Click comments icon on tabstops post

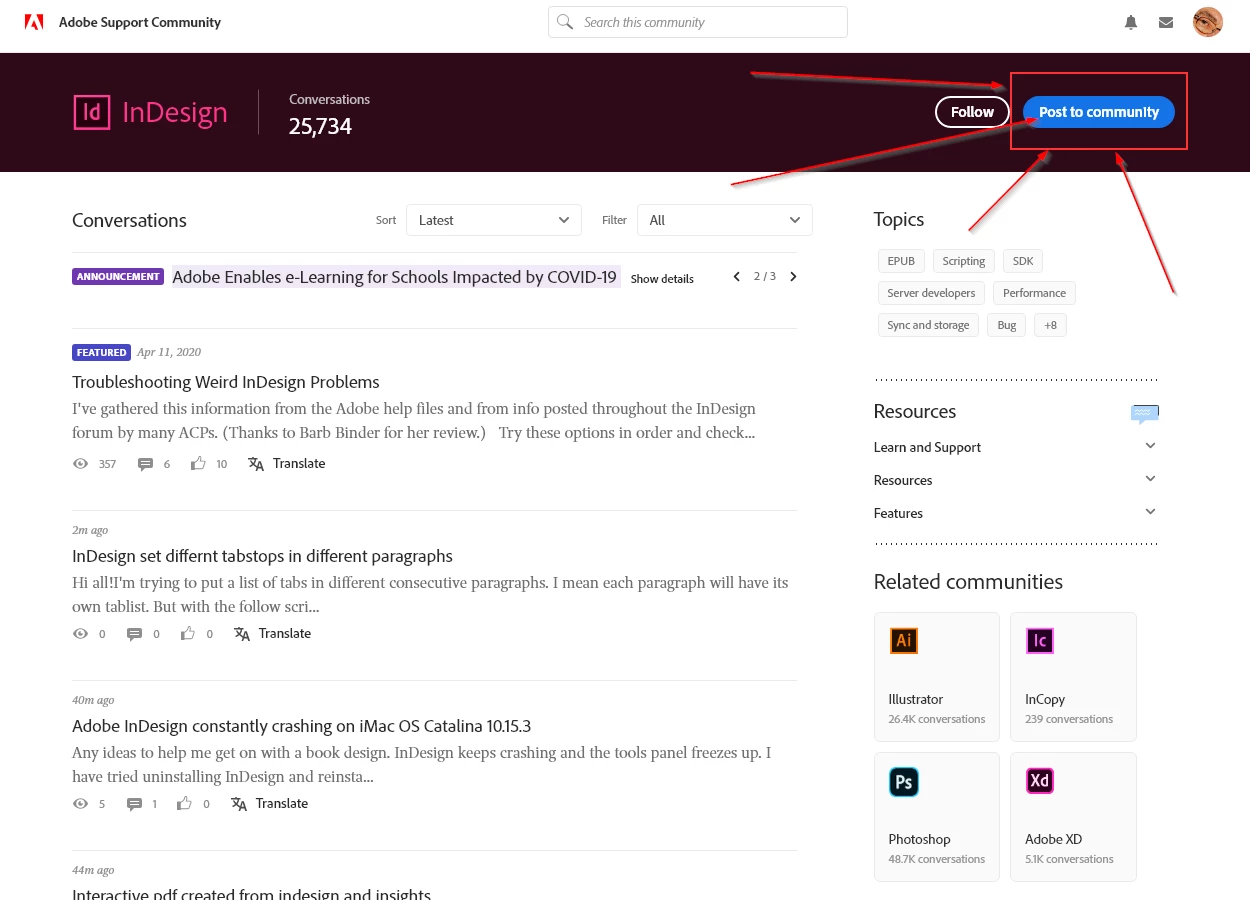tap(135, 634)
